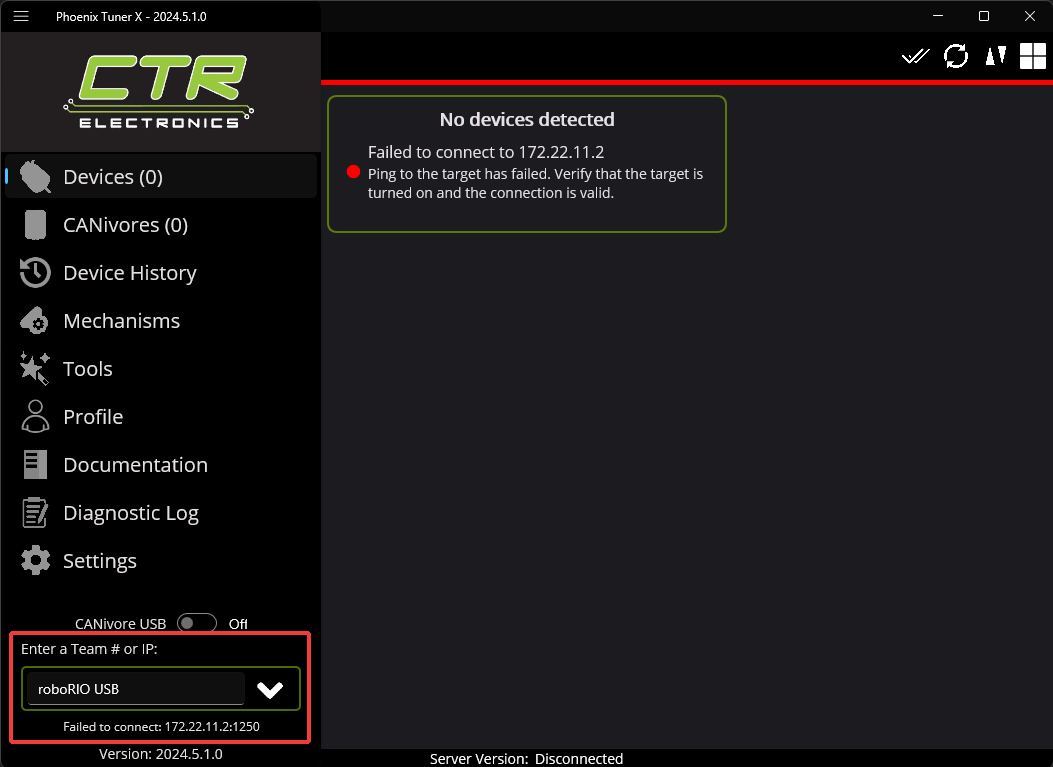Toggle the CANivore USB switch
The width and height of the screenshot is (1053, 767).
coord(197,623)
